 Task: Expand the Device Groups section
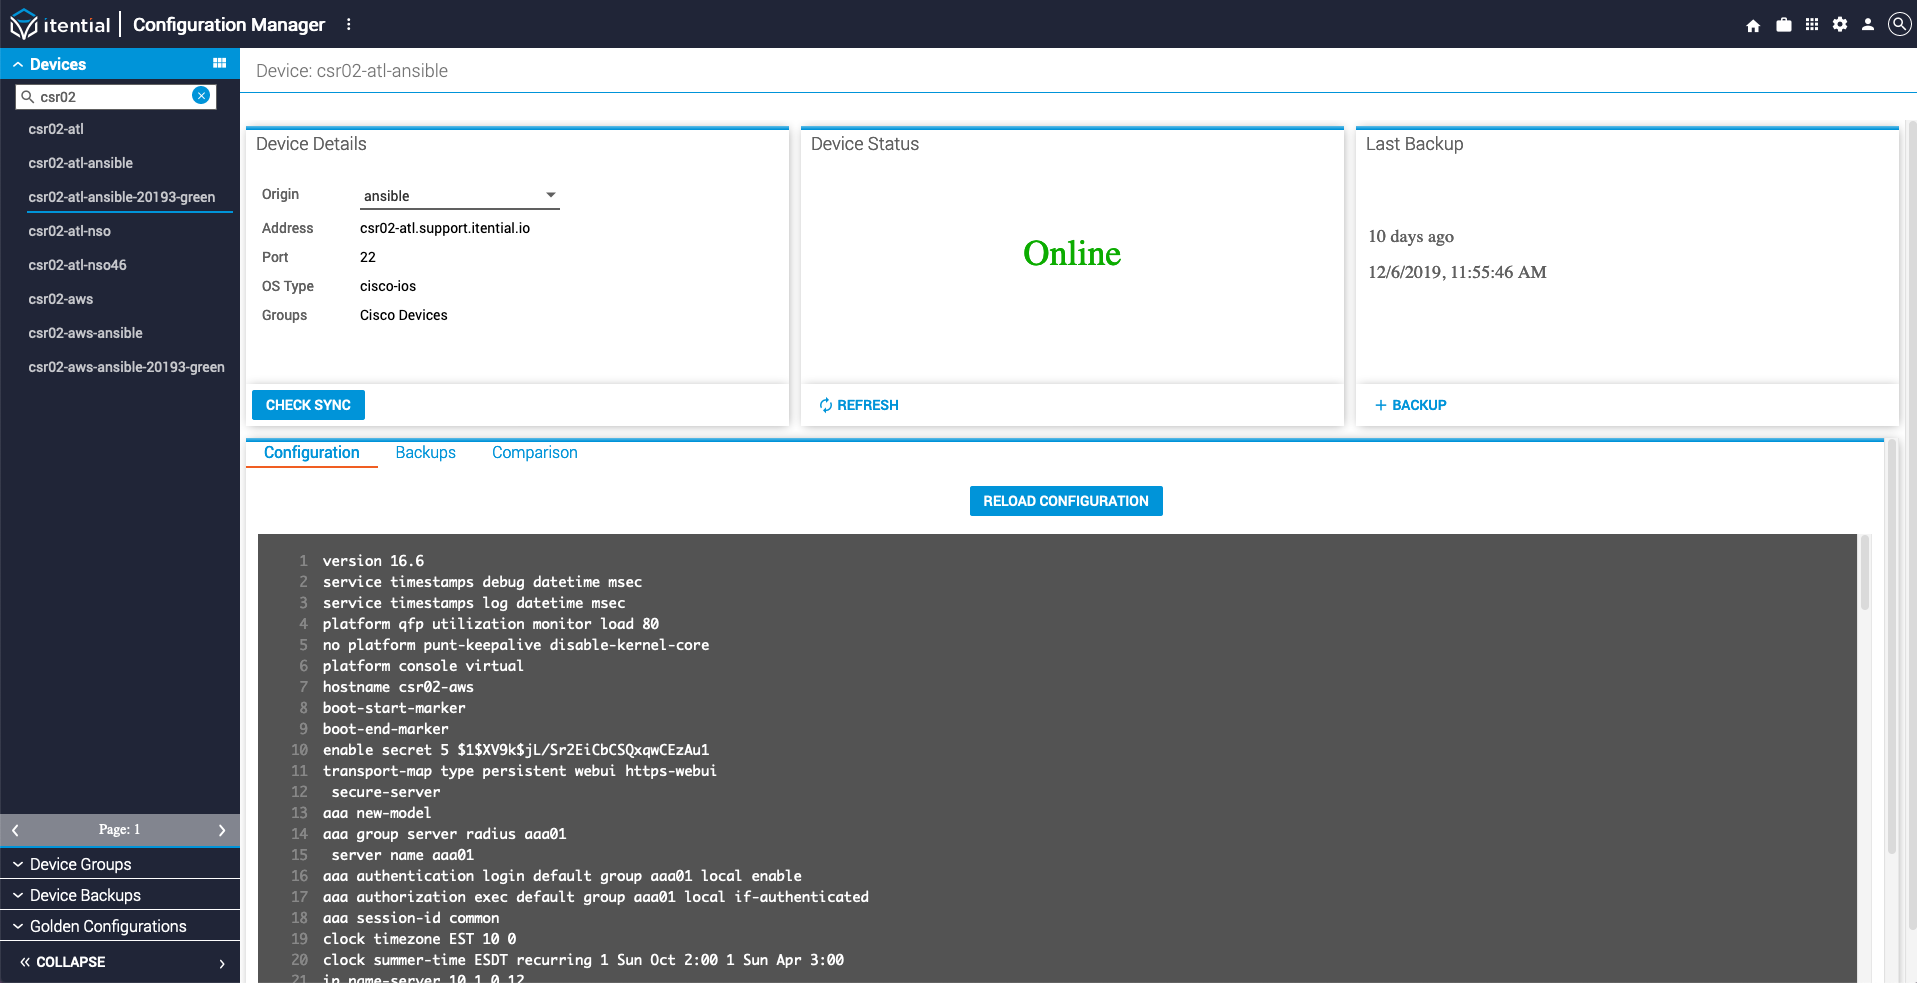tap(120, 864)
